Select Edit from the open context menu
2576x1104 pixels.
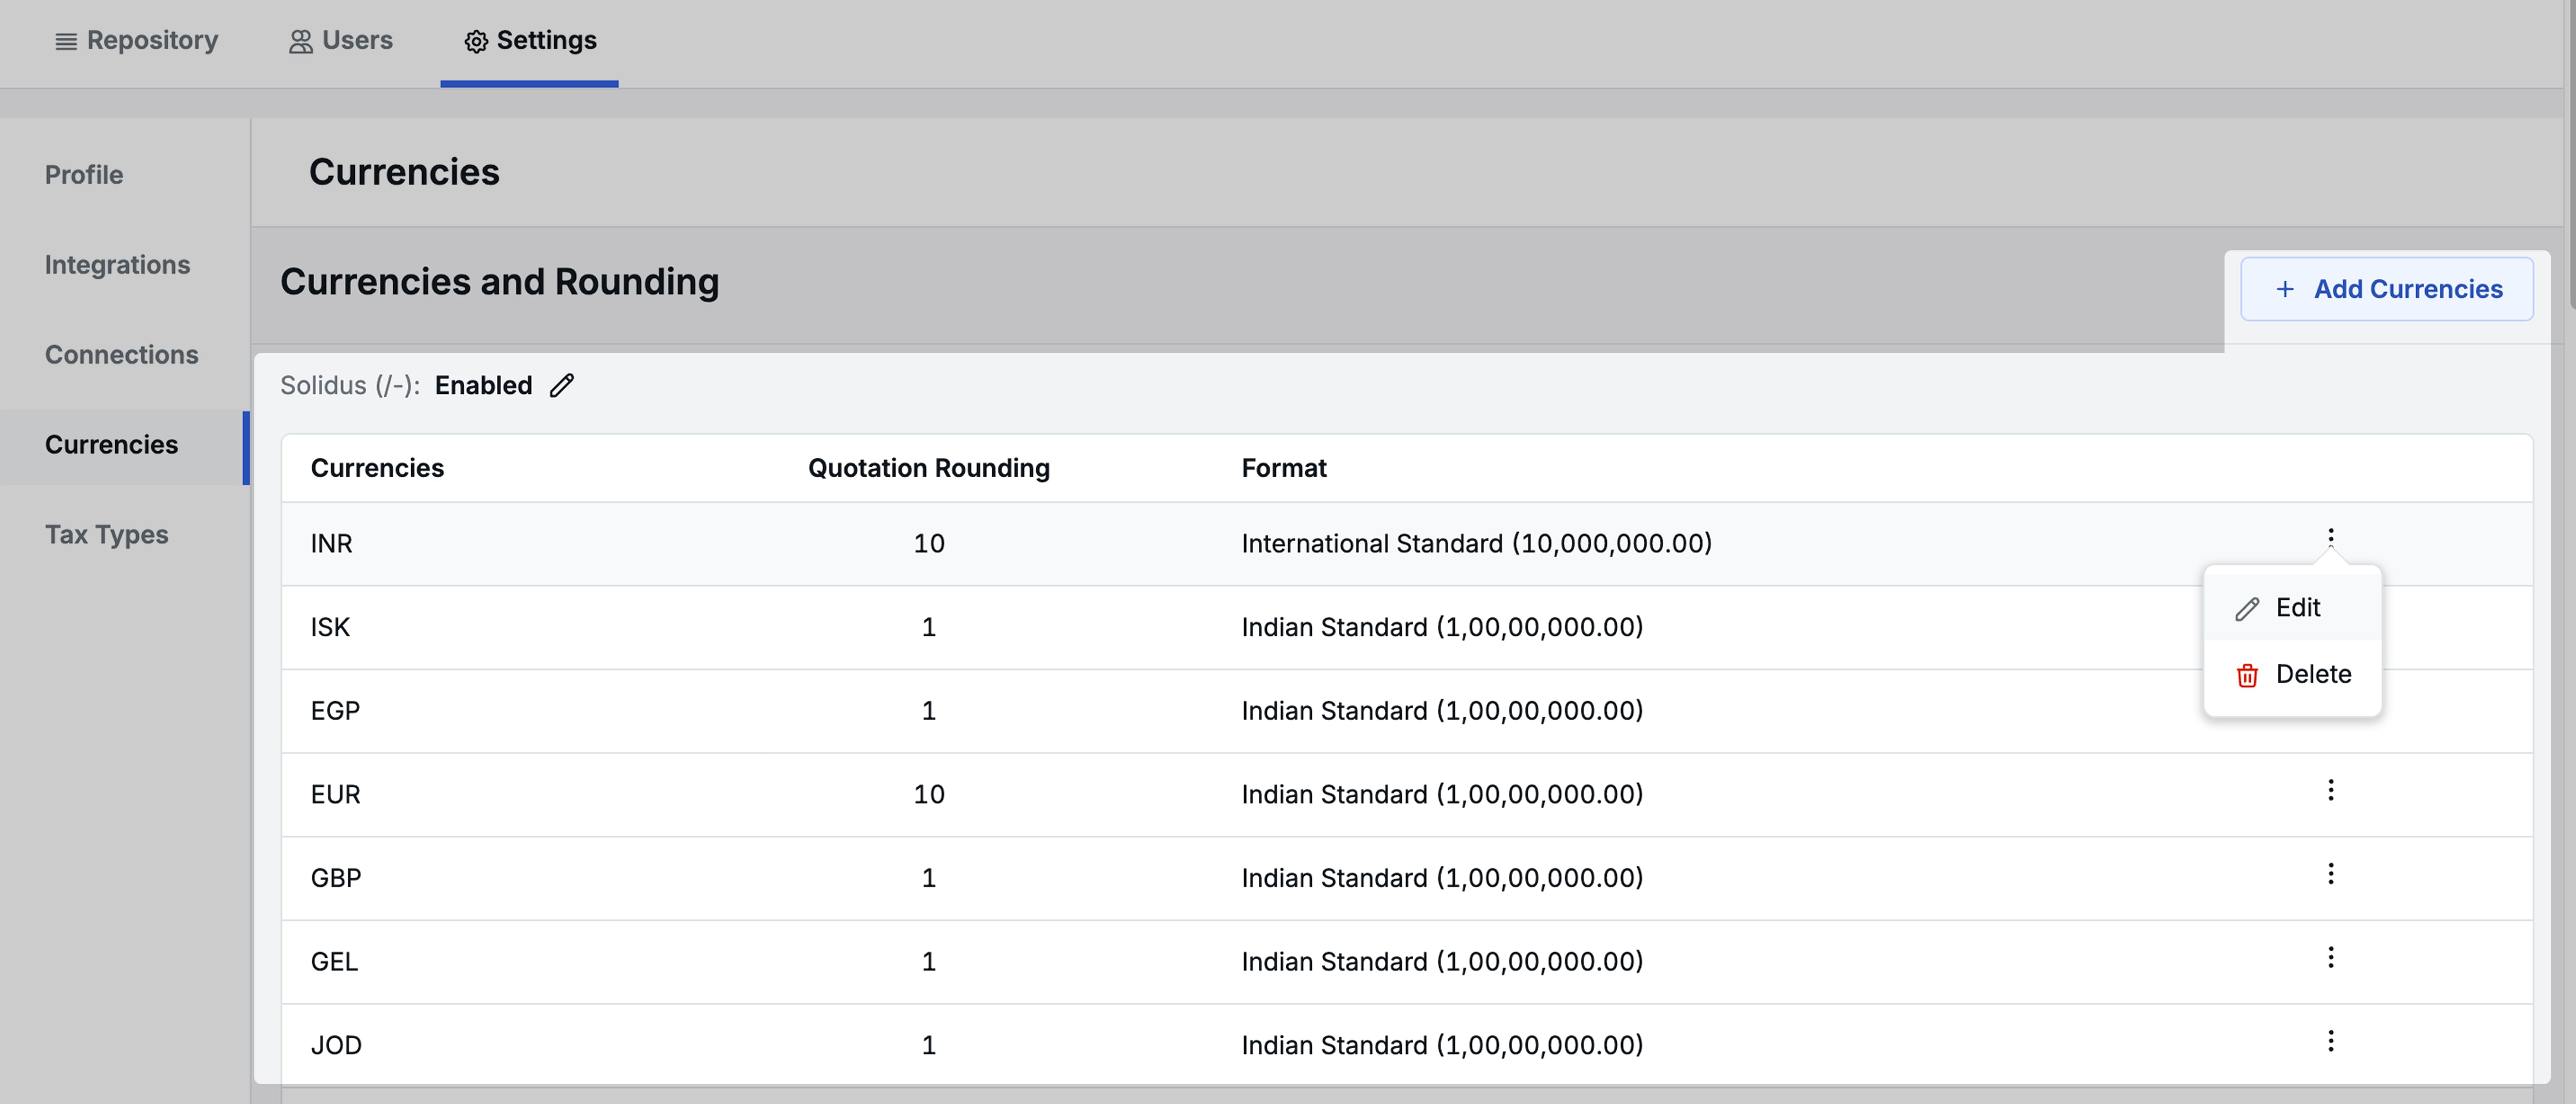[x=2297, y=607]
